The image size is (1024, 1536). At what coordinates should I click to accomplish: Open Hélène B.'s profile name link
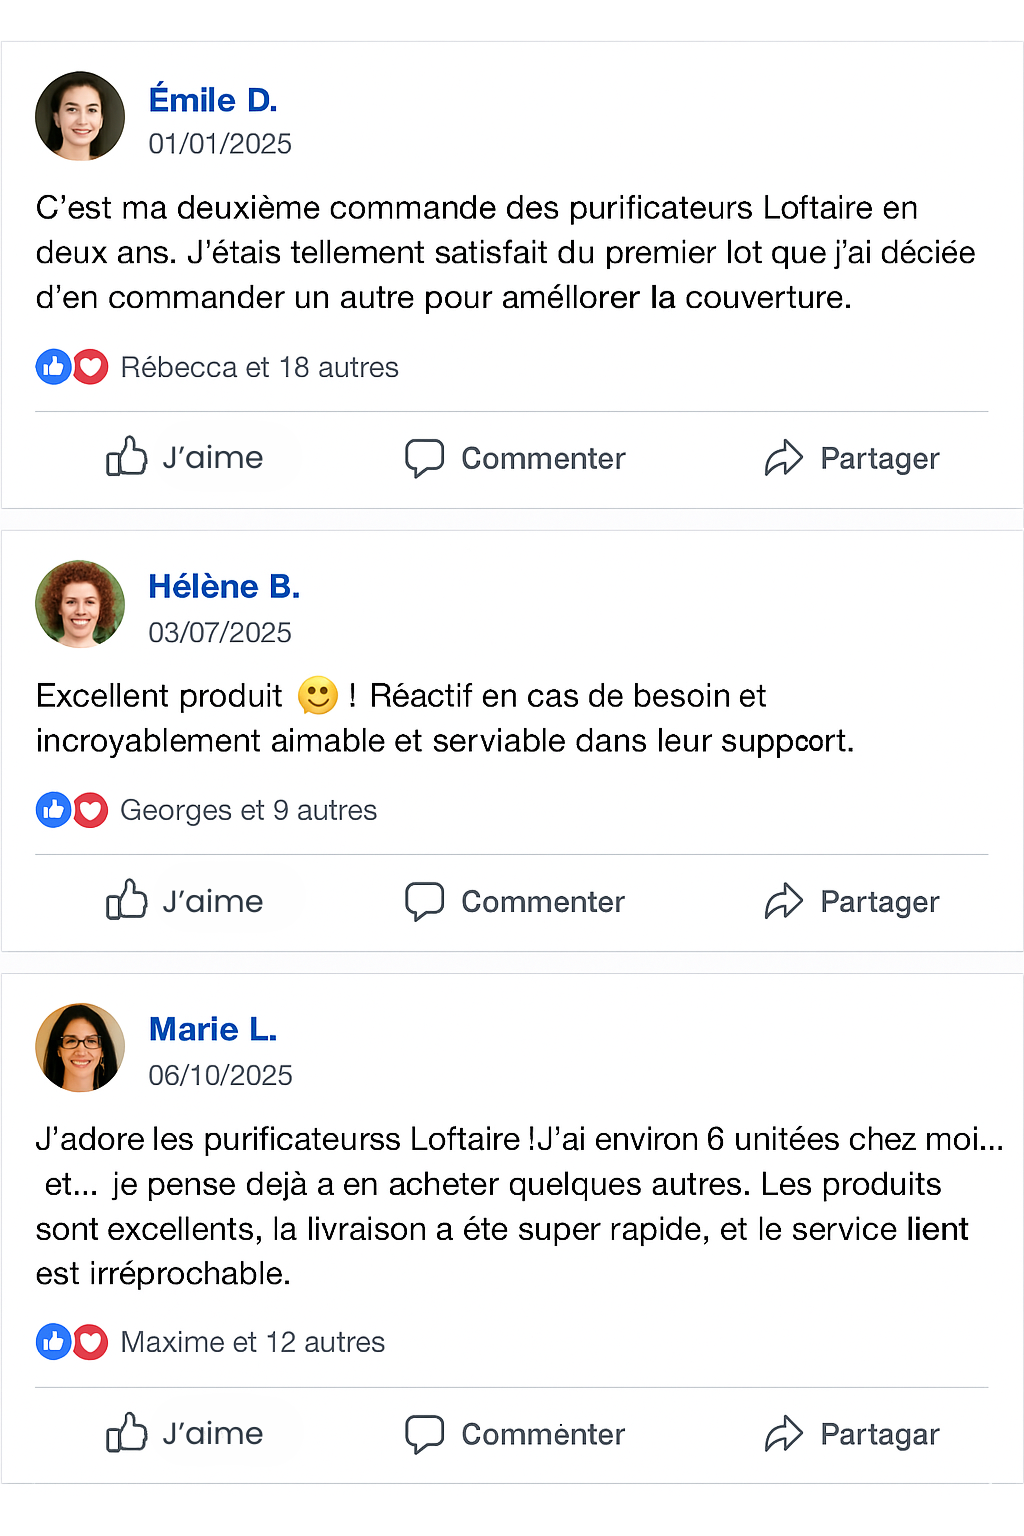click(x=224, y=586)
